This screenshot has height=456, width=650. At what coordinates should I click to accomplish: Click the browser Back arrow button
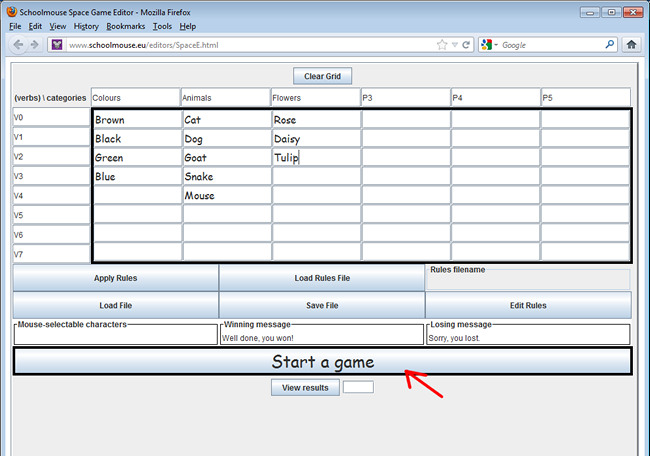point(17,45)
